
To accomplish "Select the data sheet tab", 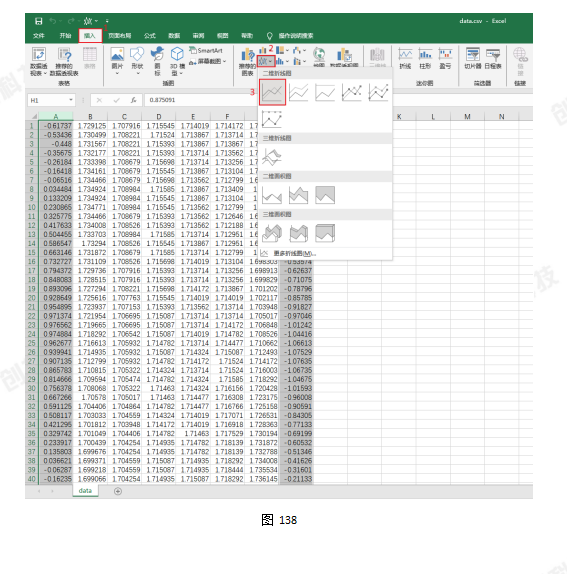I will 85,491.
